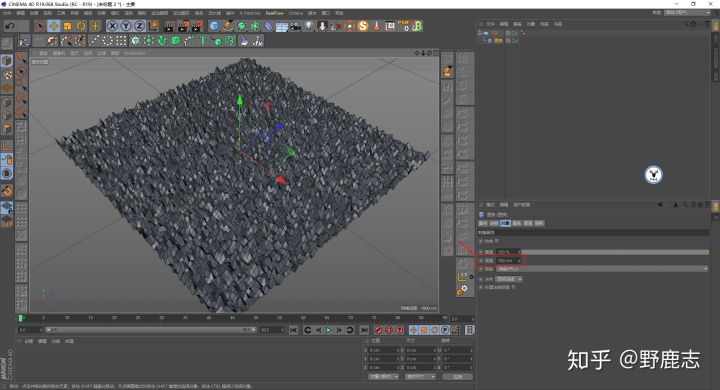
Task: Click the green JB plugin icon
Action: pos(417,26)
